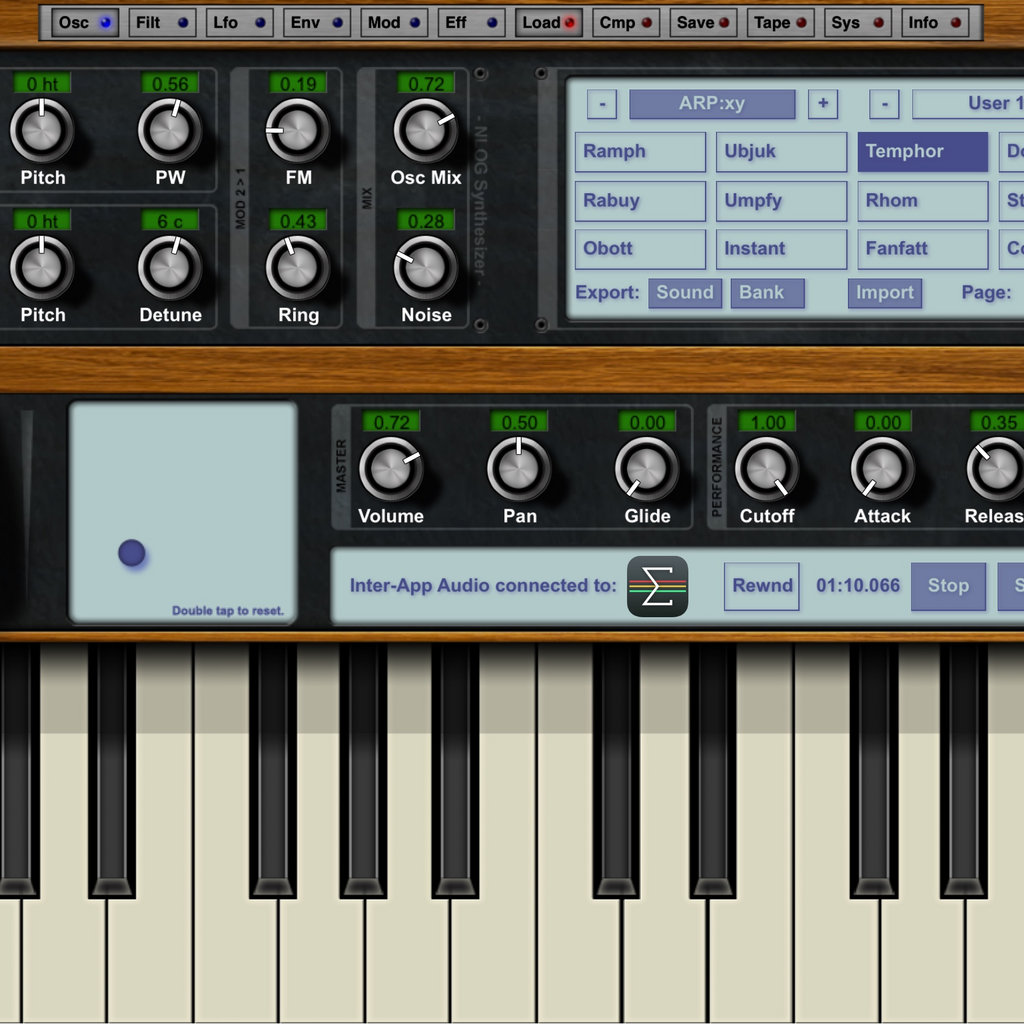The height and width of the screenshot is (1024, 1024).
Task: Toggle the Eff effects panel button
Action: coord(472,22)
